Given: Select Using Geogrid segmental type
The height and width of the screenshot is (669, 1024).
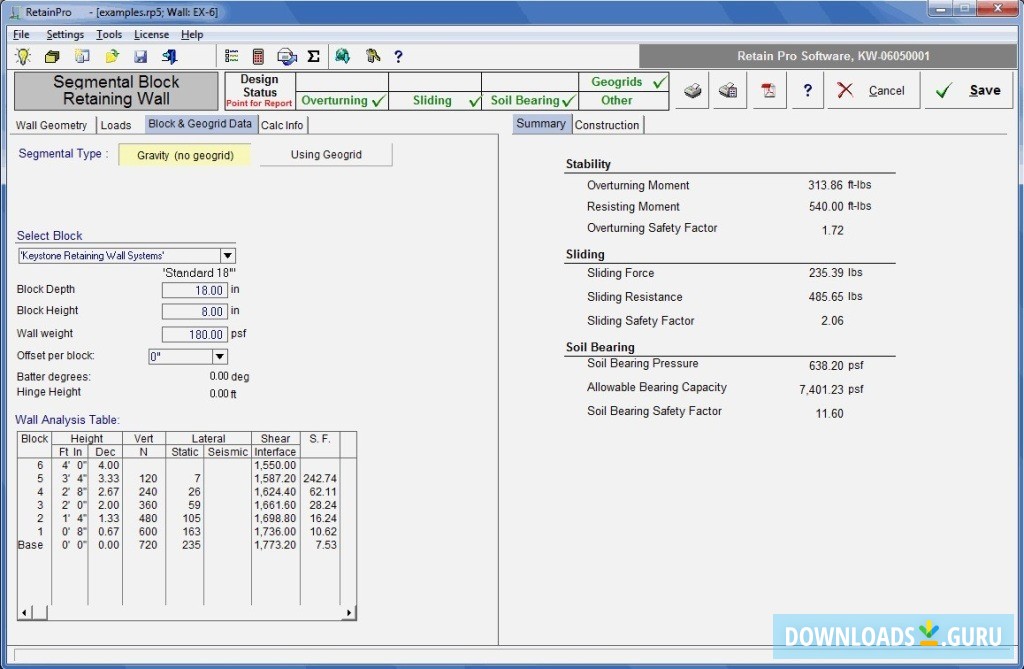Looking at the screenshot, I should 326,155.
